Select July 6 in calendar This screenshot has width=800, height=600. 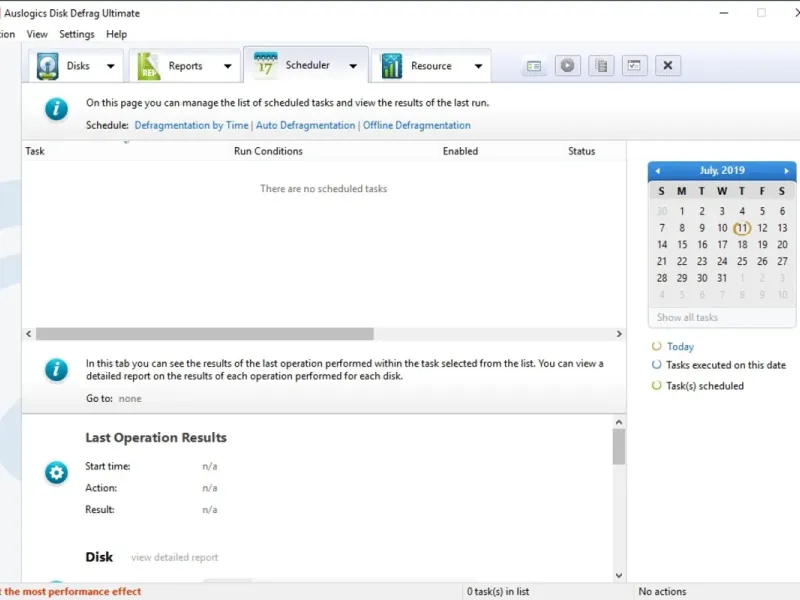pyautogui.click(x=782, y=211)
